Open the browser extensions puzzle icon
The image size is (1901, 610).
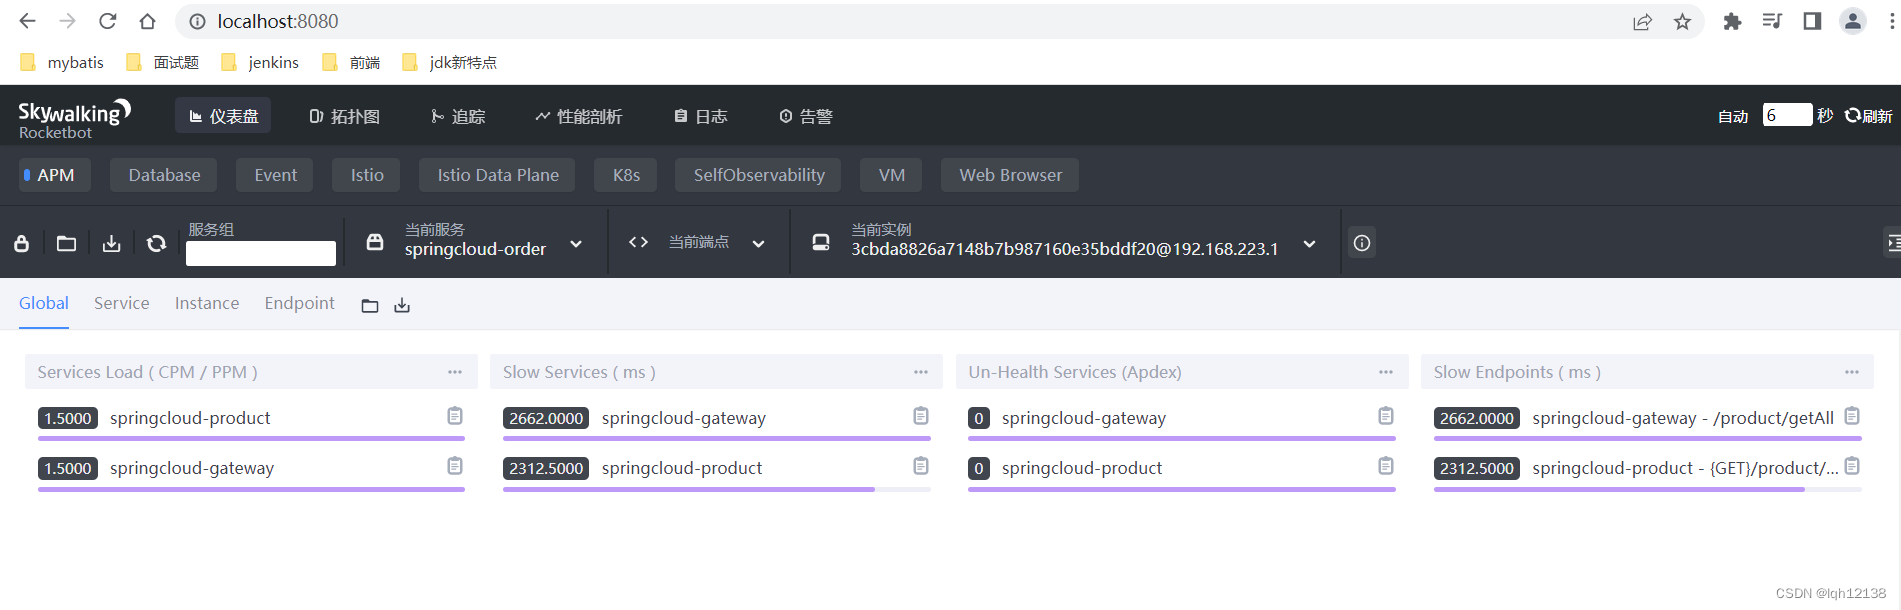(x=1732, y=21)
